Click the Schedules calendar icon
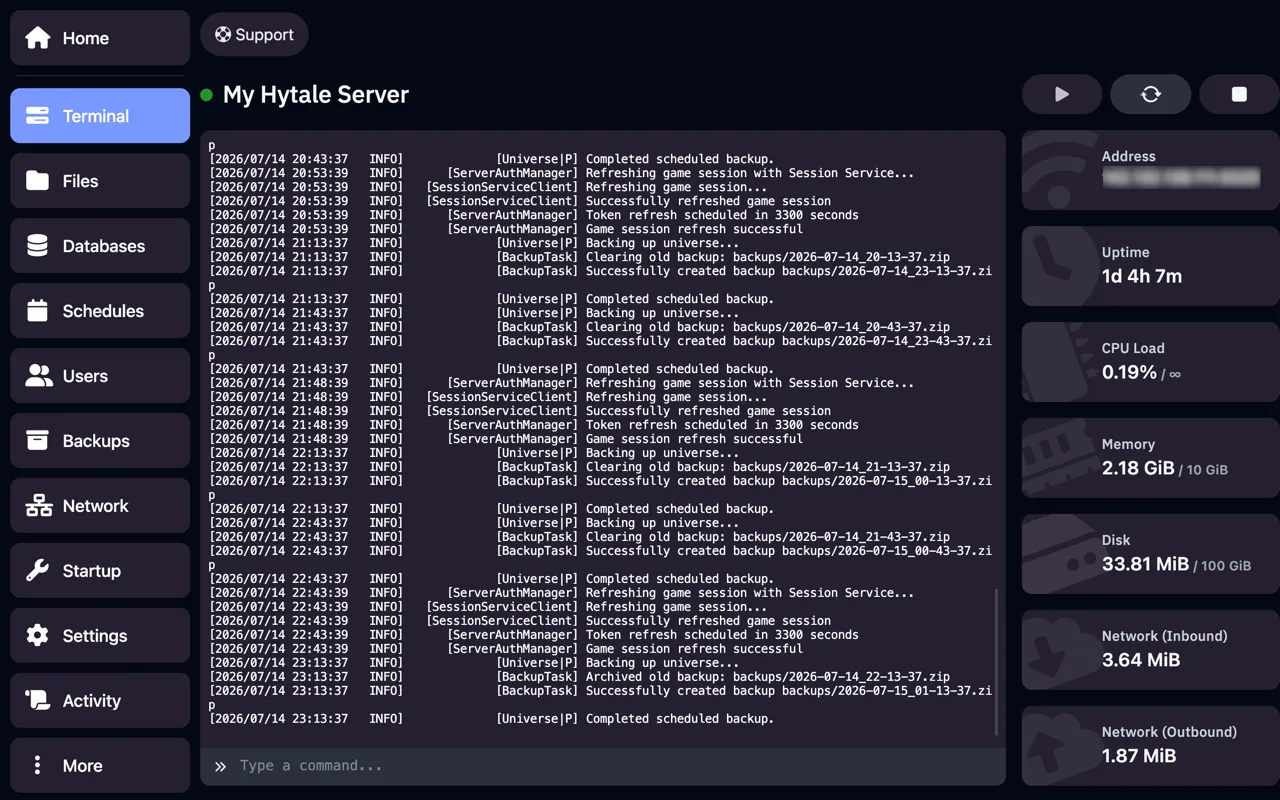The height and width of the screenshot is (800, 1280). click(x=38, y=311)
